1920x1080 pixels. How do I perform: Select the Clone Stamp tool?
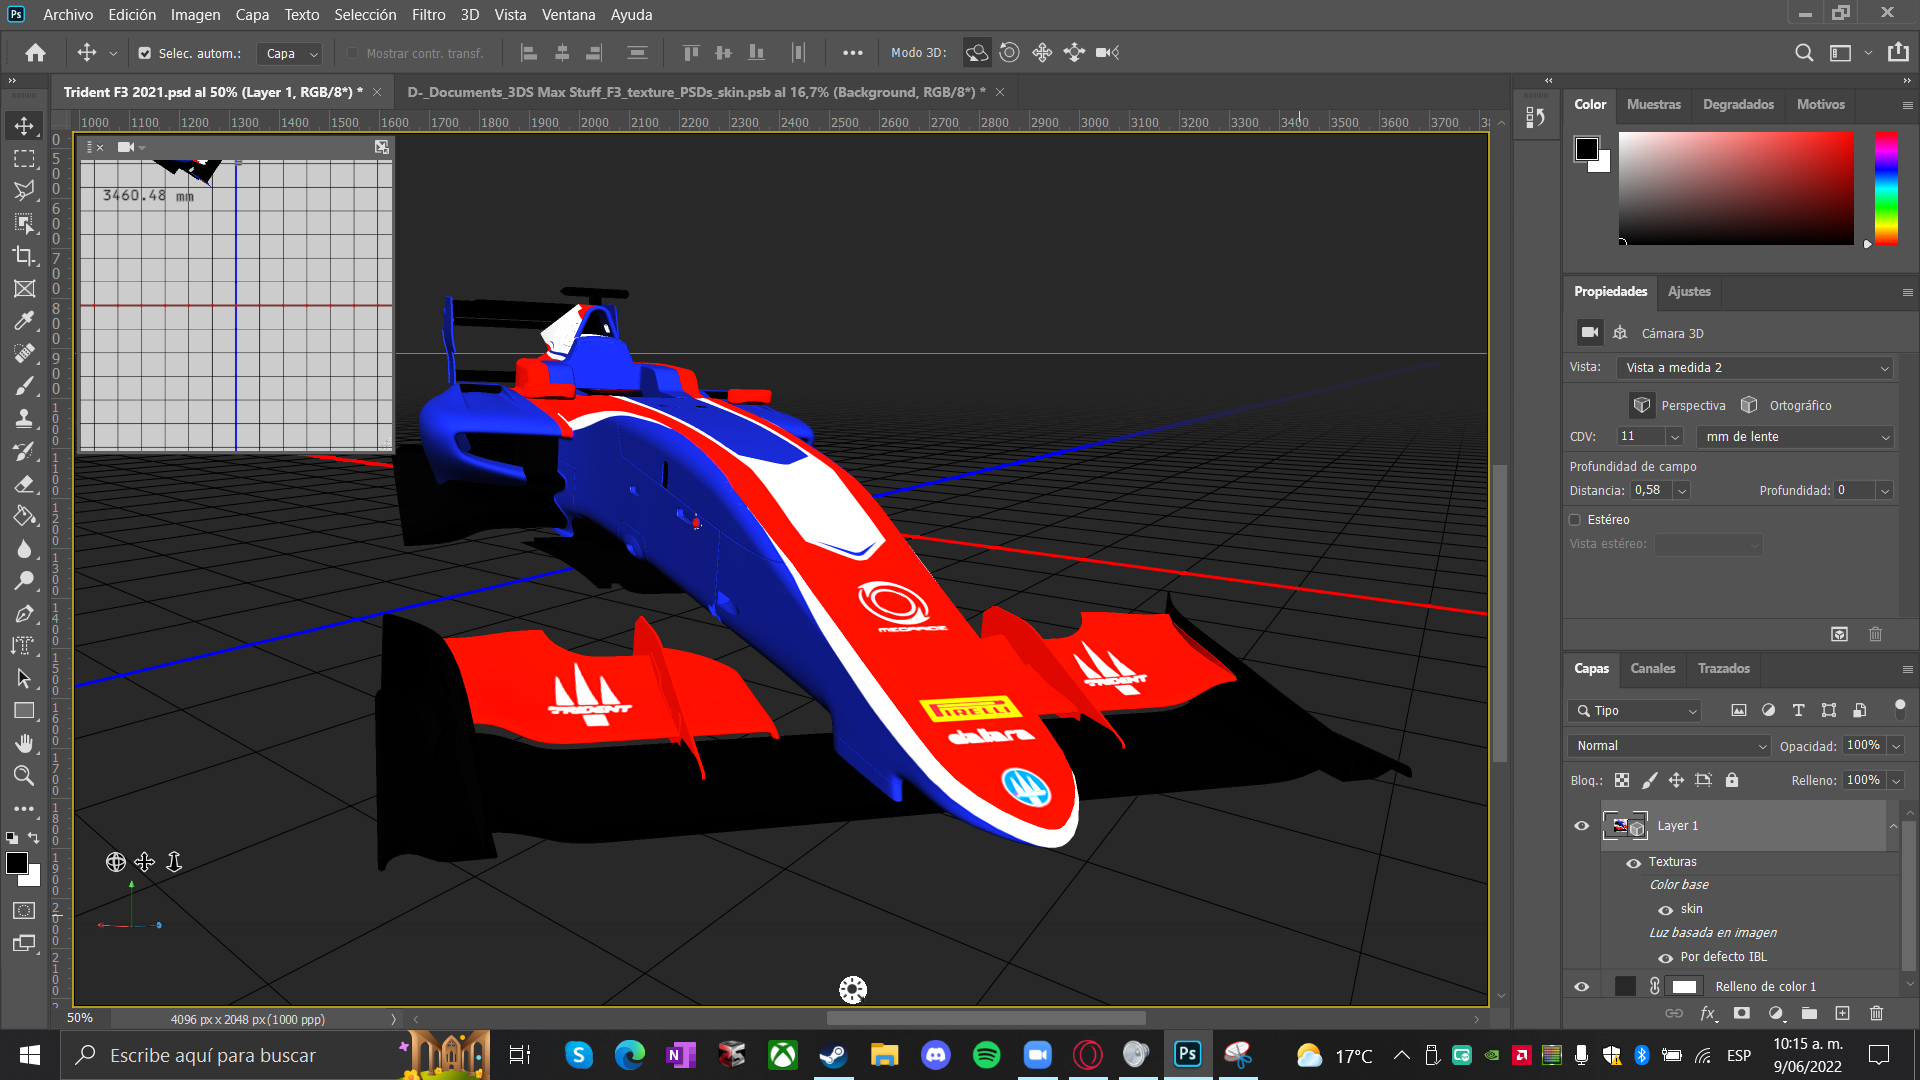coord(24,419)
